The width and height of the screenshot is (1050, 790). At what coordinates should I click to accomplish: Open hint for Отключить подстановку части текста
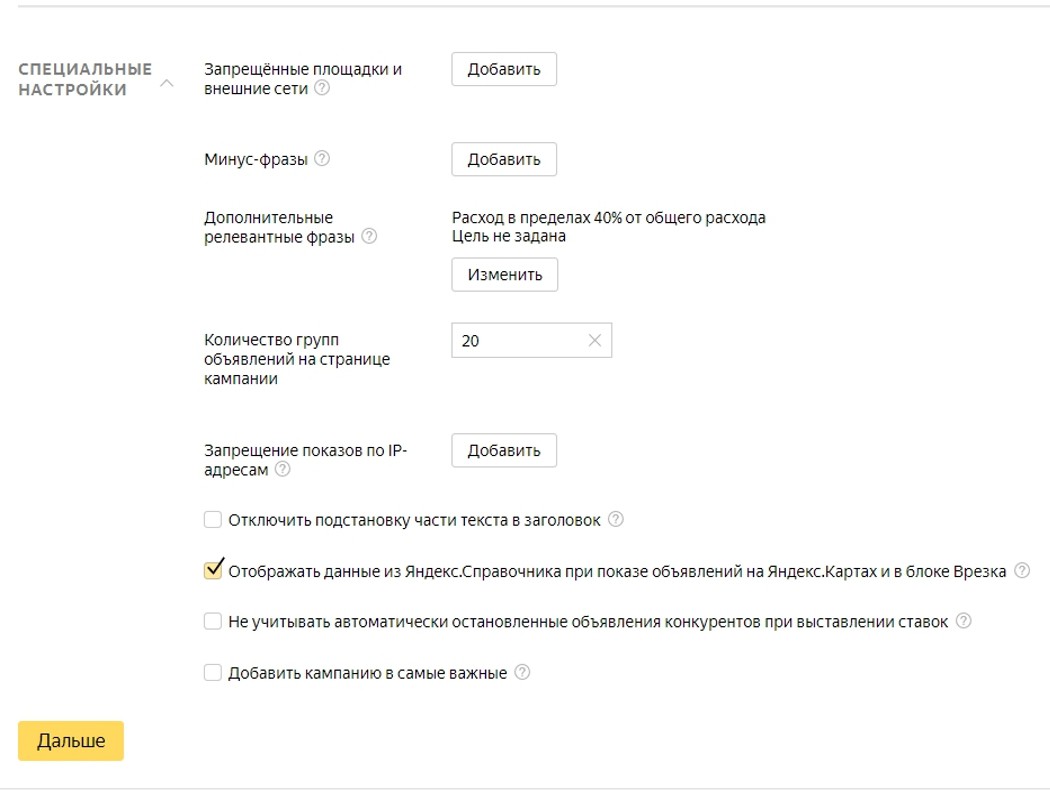pyautogui.click(x=615, y=520)
